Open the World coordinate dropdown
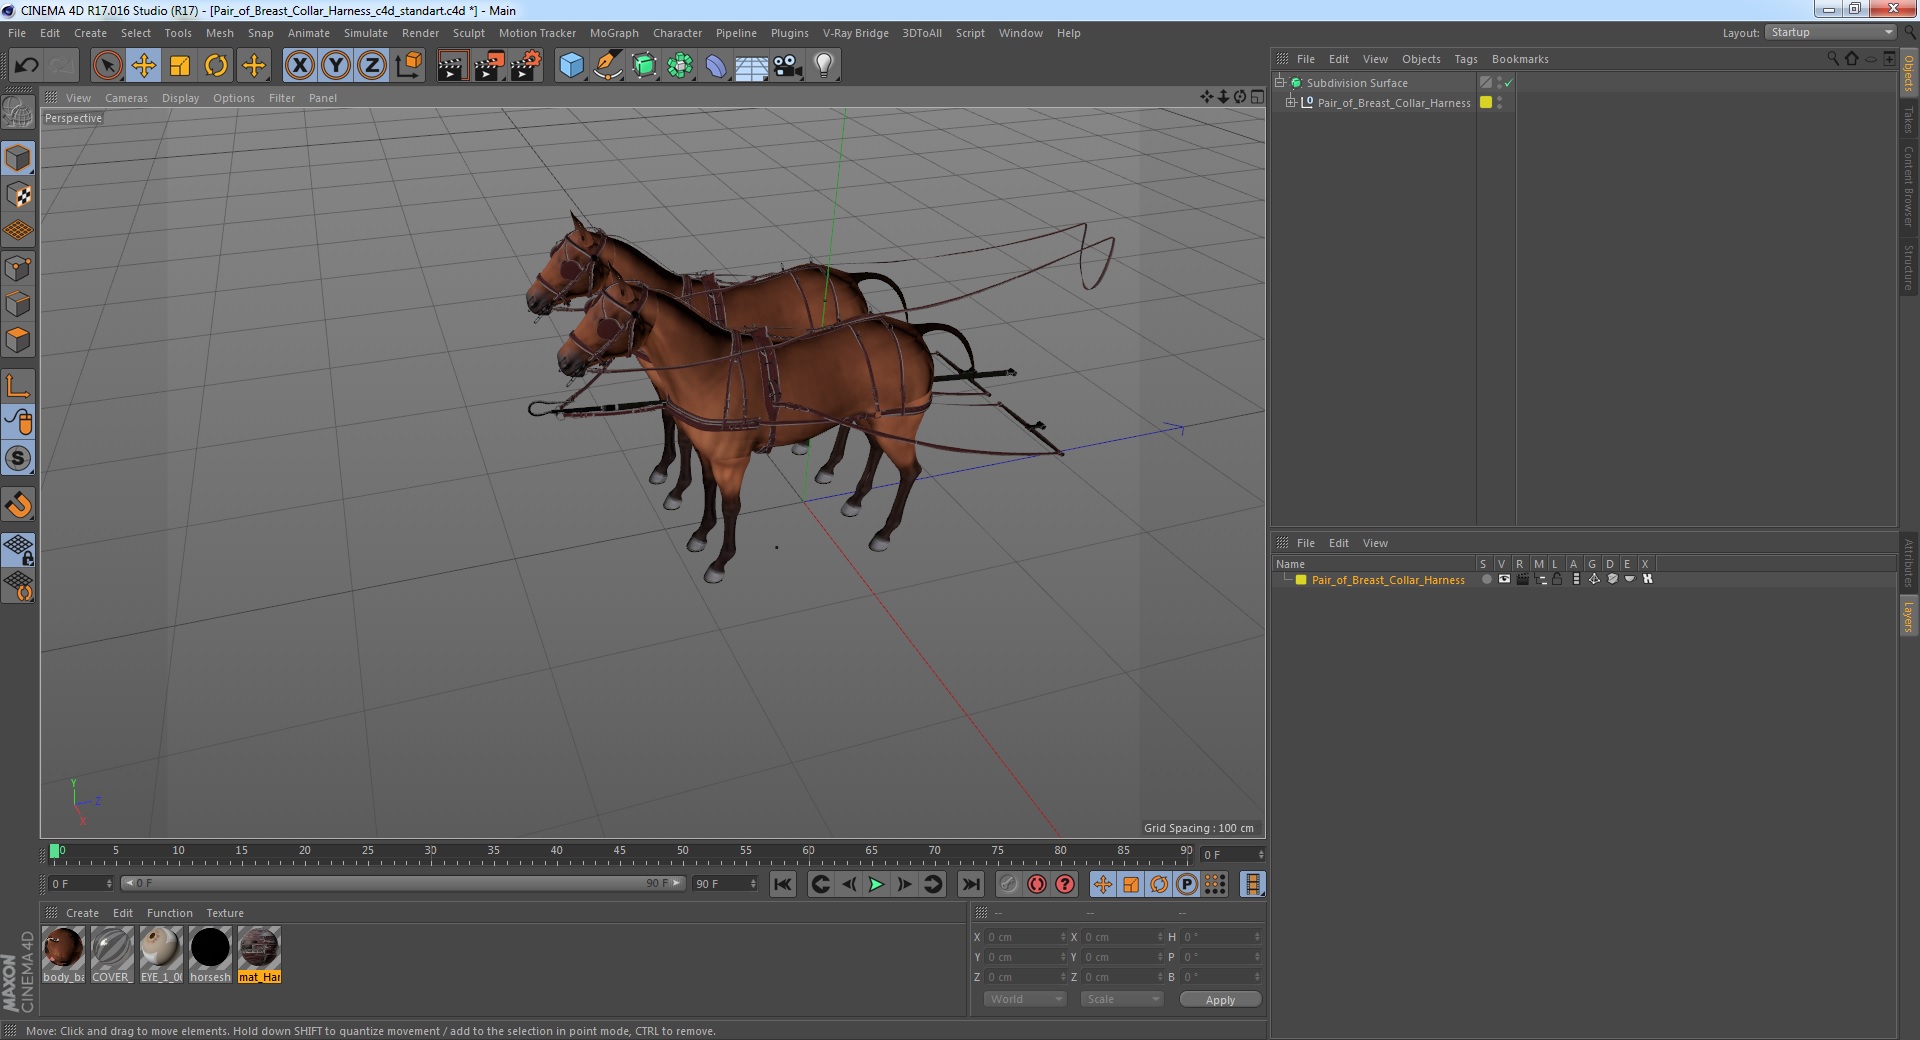The width and height of the screenshot is (1920, 1040). (x=1025, y=999)
